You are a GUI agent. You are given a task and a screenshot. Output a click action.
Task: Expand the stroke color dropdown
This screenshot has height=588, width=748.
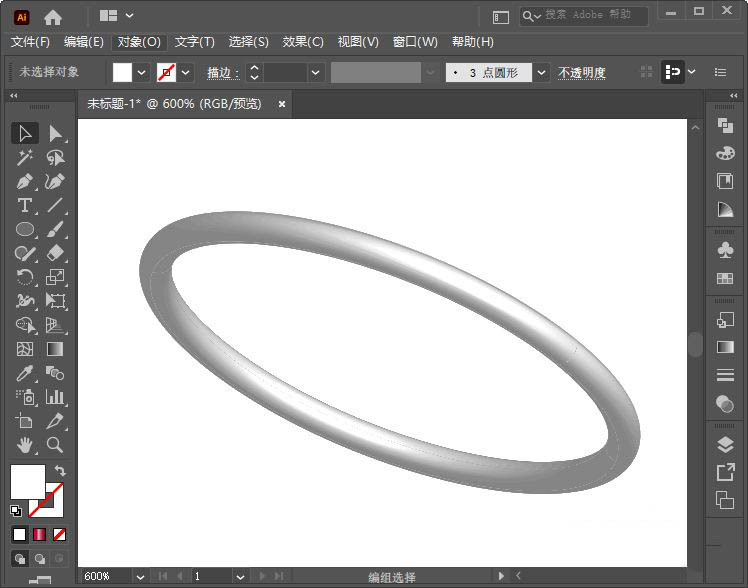(186, 72)
